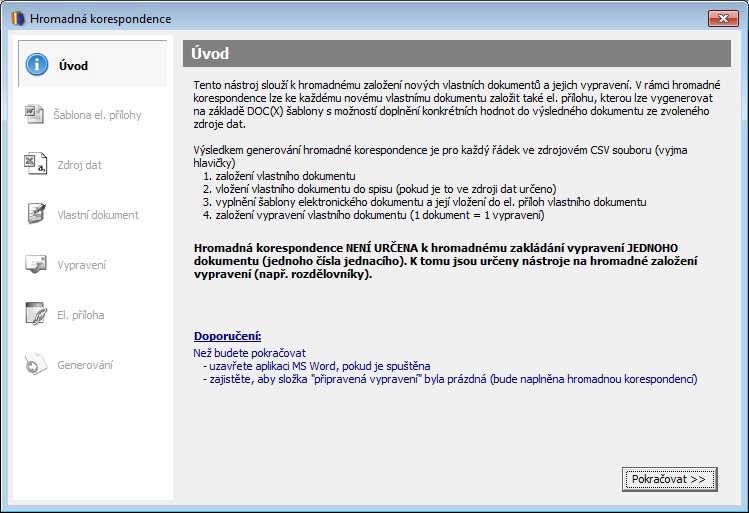The image size is (749, 513).
Task: Click the line about 'připravená vypravení' folder
Action: pos(450,379)
